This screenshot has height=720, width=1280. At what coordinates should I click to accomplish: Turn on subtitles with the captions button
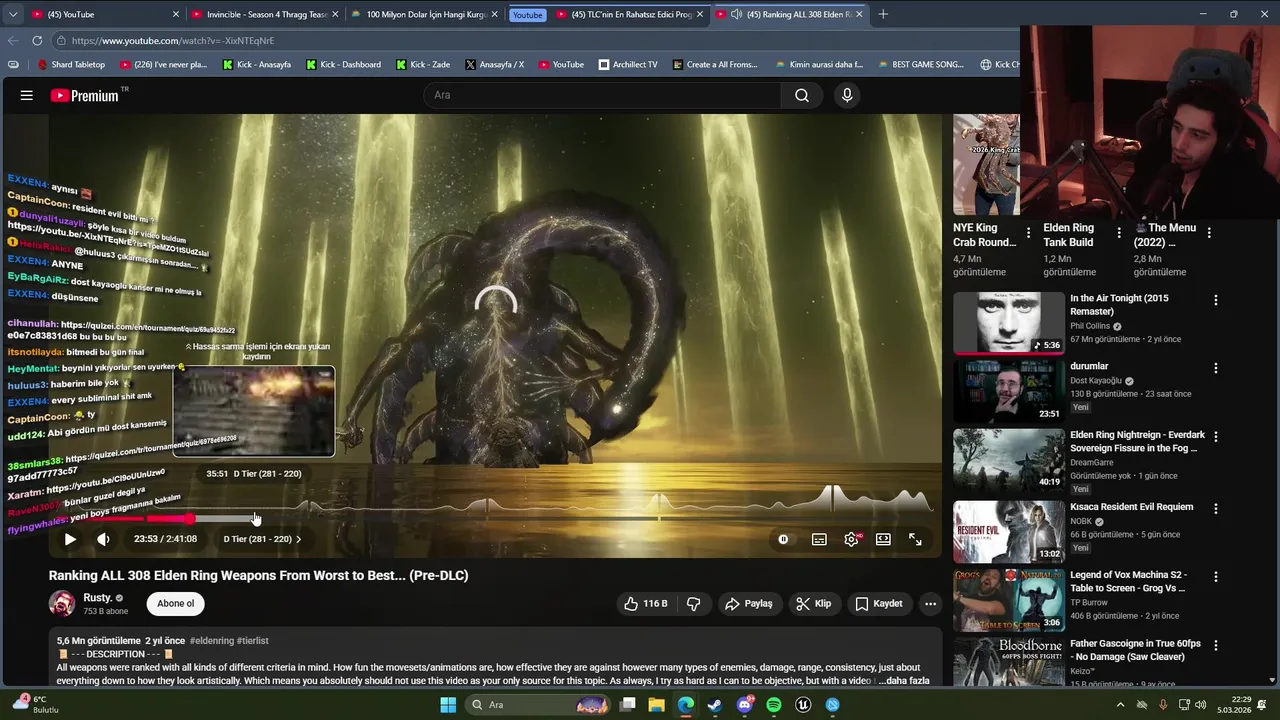click(819, 539)
